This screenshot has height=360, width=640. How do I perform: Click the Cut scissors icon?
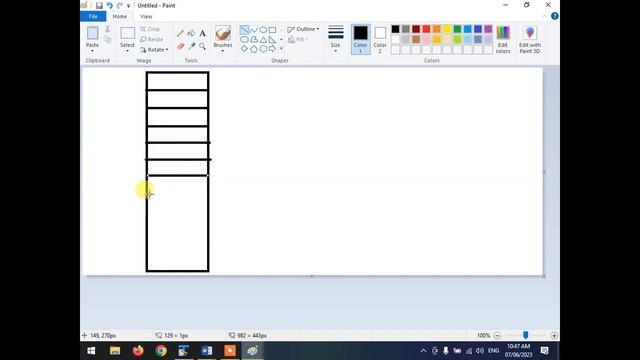107,29
